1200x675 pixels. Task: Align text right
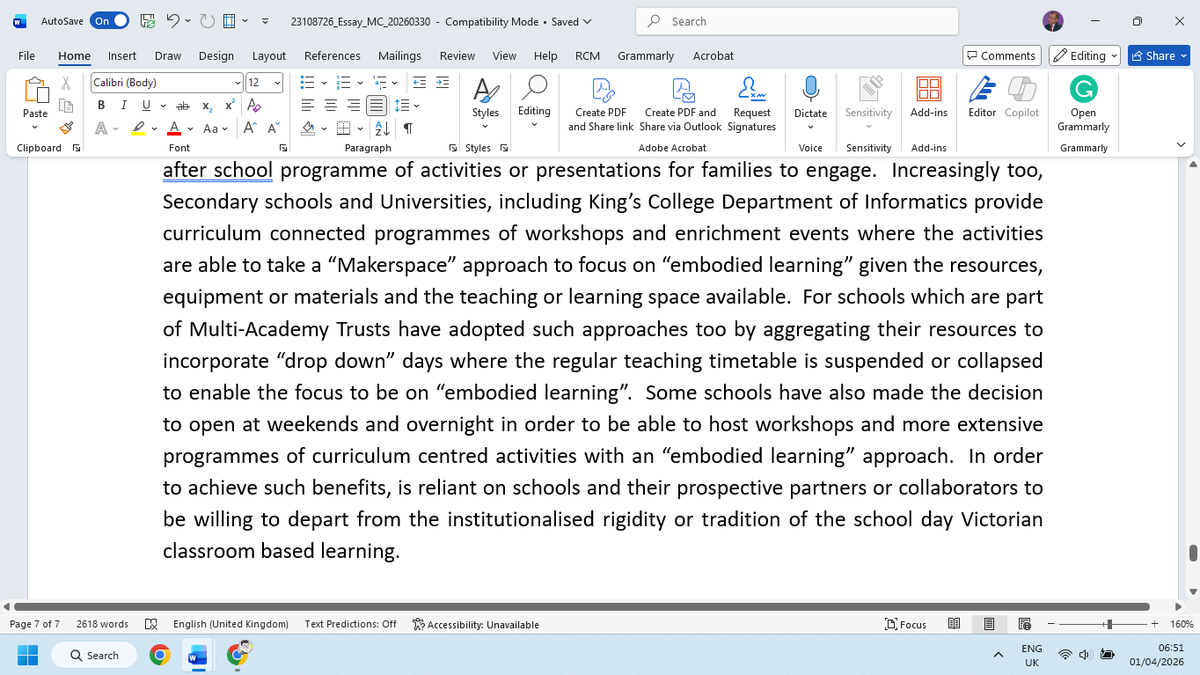[x=354, y=105]
